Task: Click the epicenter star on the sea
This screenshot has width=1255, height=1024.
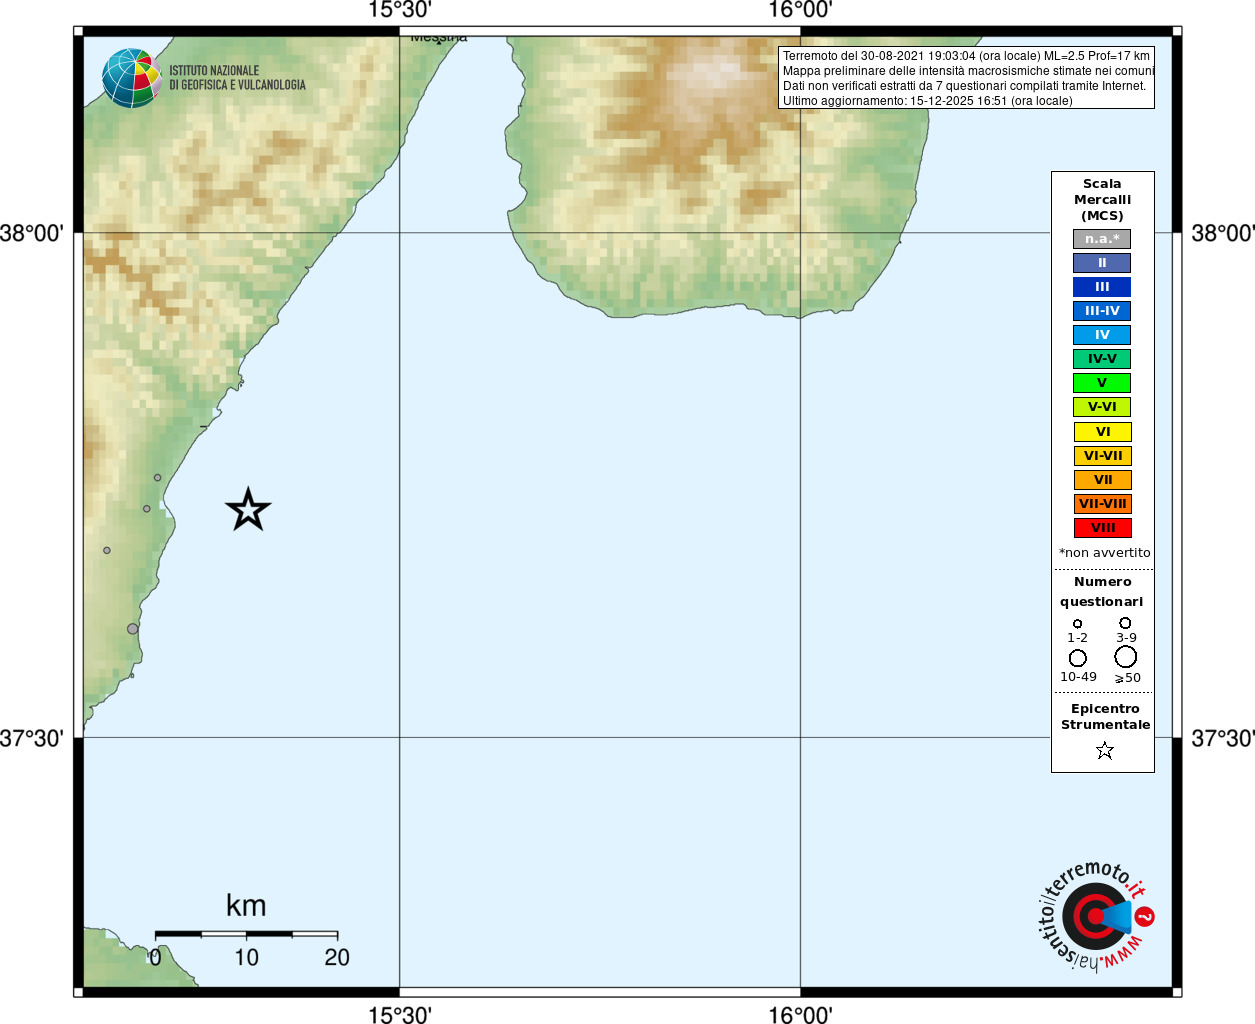Action: click(248, 510)
